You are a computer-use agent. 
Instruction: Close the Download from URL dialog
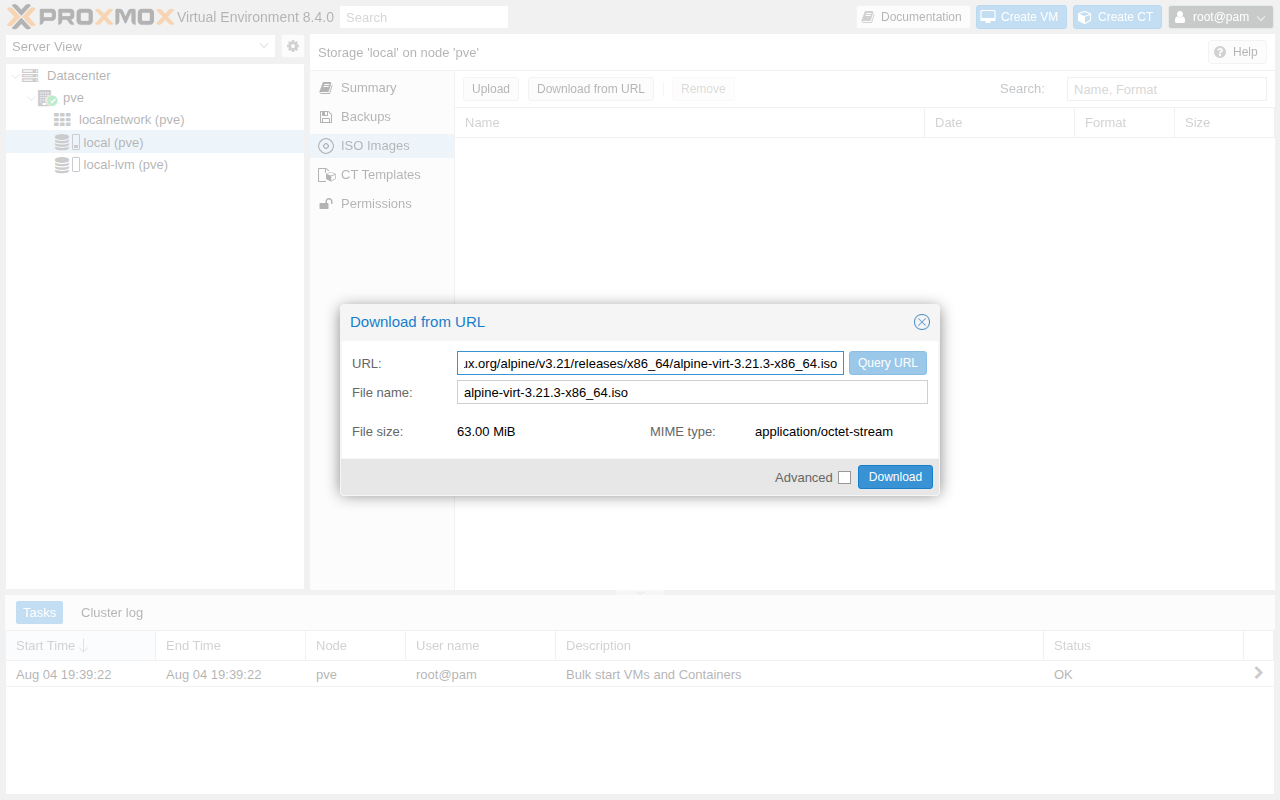point(922,322)
